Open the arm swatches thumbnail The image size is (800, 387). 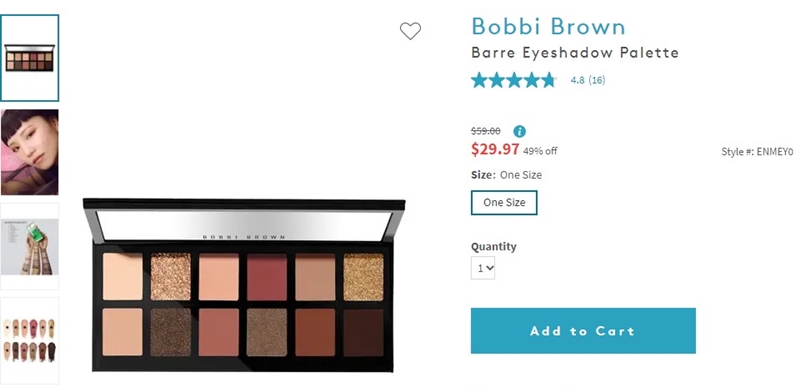pos(30,246)
